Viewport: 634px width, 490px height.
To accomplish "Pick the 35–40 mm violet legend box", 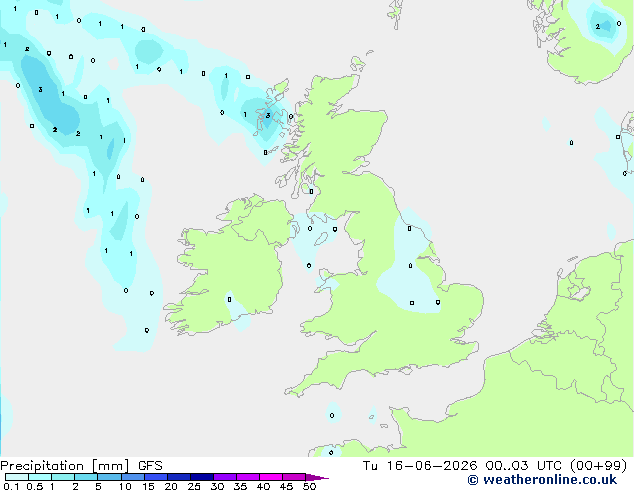I will click(x=247, y=477).
